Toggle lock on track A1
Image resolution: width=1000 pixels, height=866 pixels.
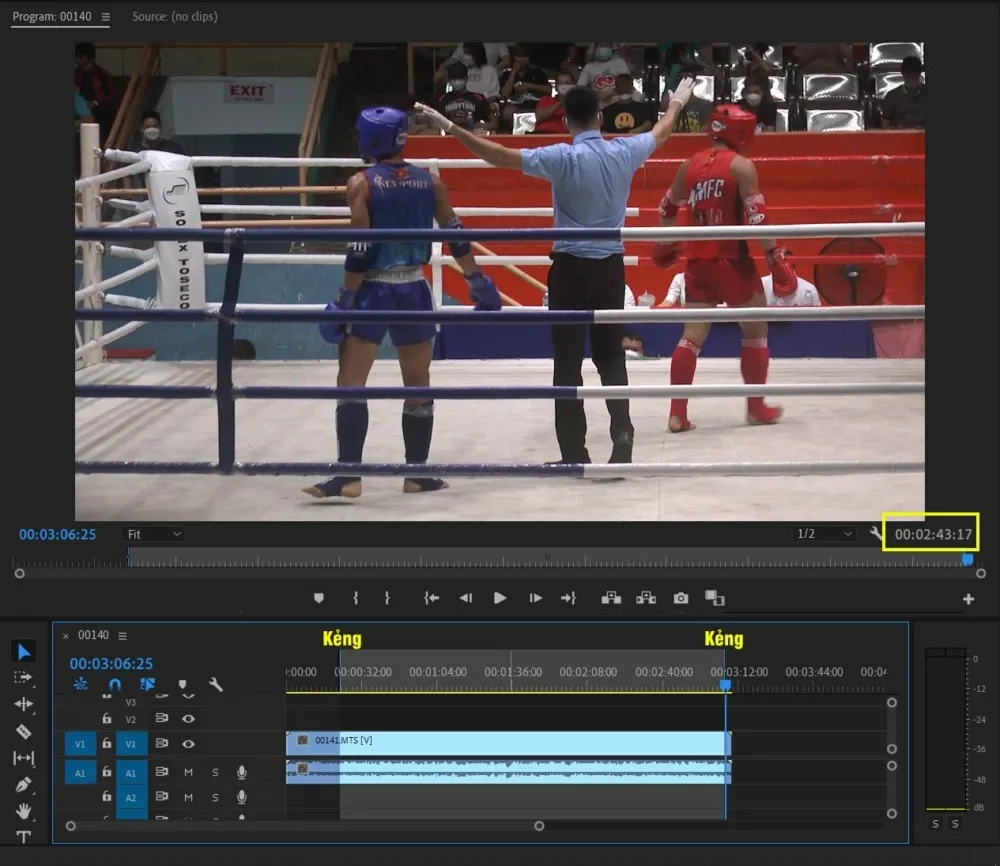pos(107,772)
